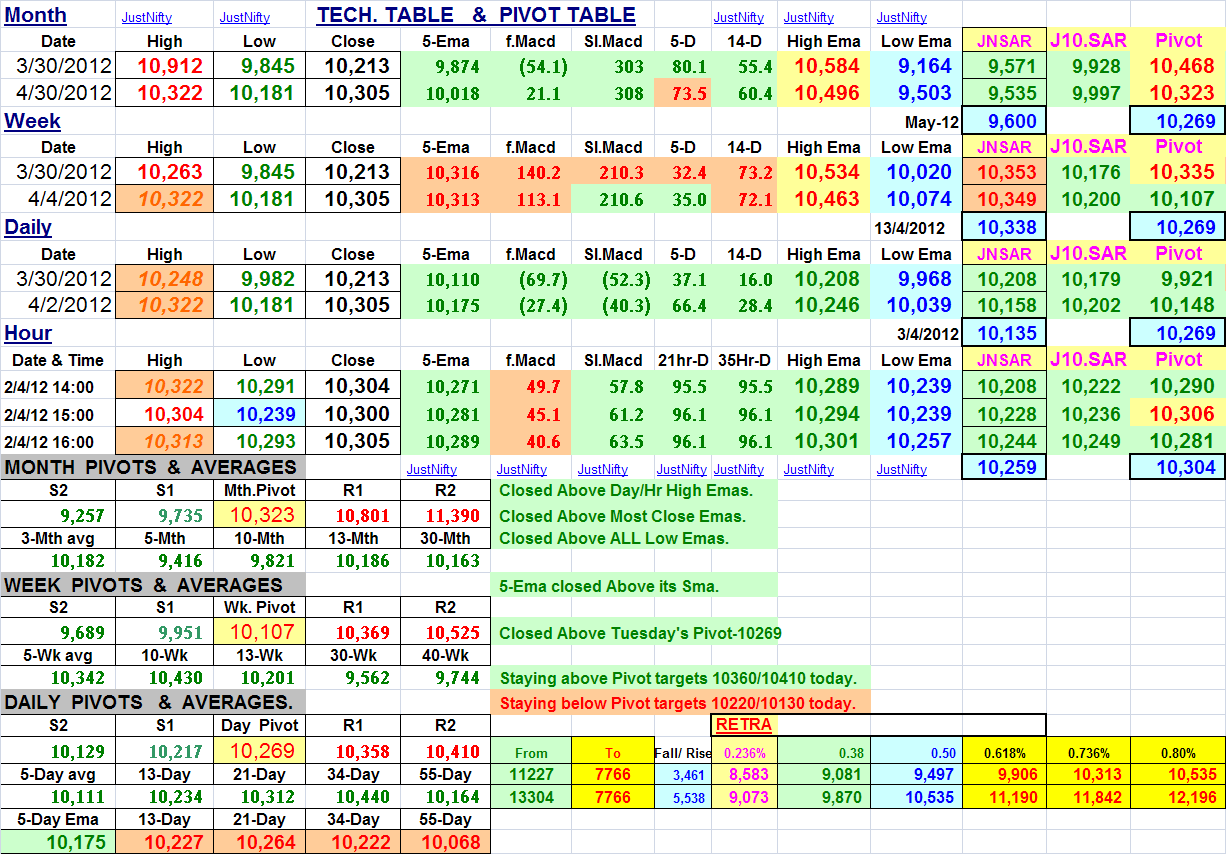
Task: Select the 2/4/12 15:00 time cell
Action: (x=58, y=413)
